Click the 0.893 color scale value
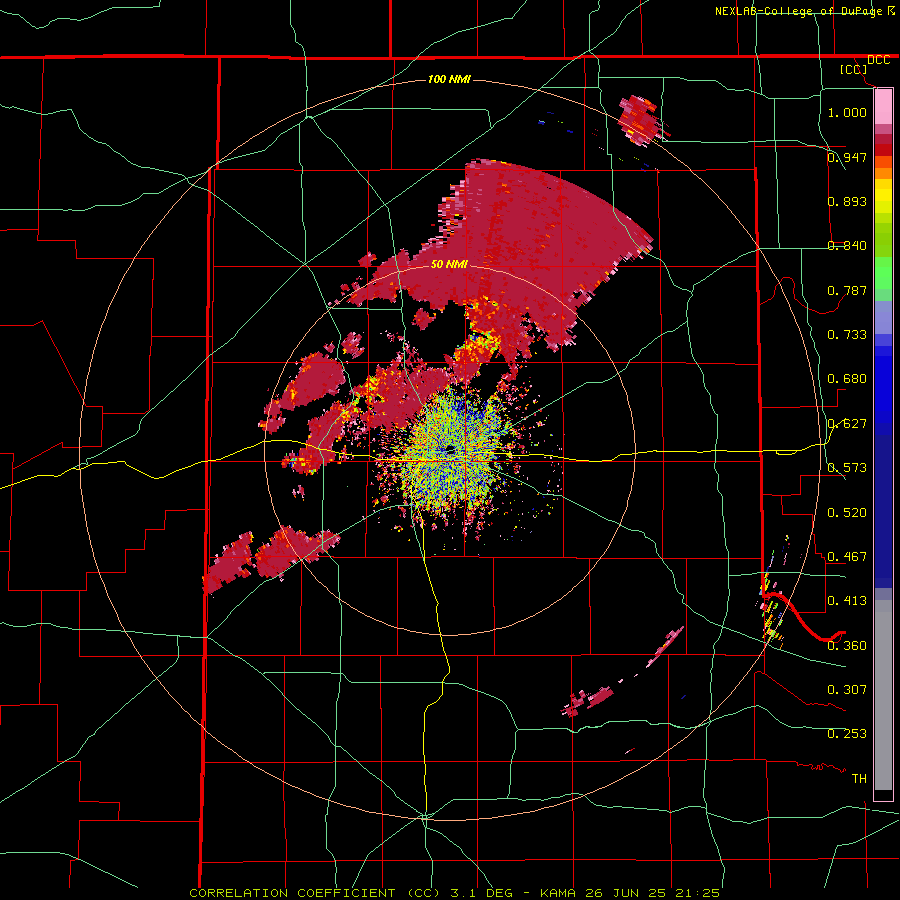Viewport: 900px width, 900px height. 847,201
